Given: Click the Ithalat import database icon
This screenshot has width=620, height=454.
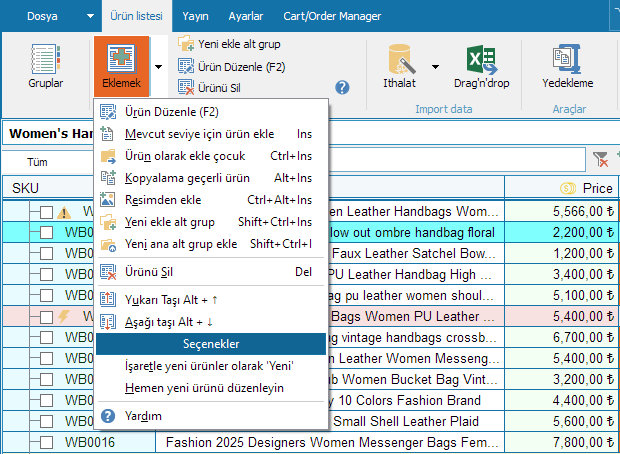Looking at the screenshot, I should 399,66.
